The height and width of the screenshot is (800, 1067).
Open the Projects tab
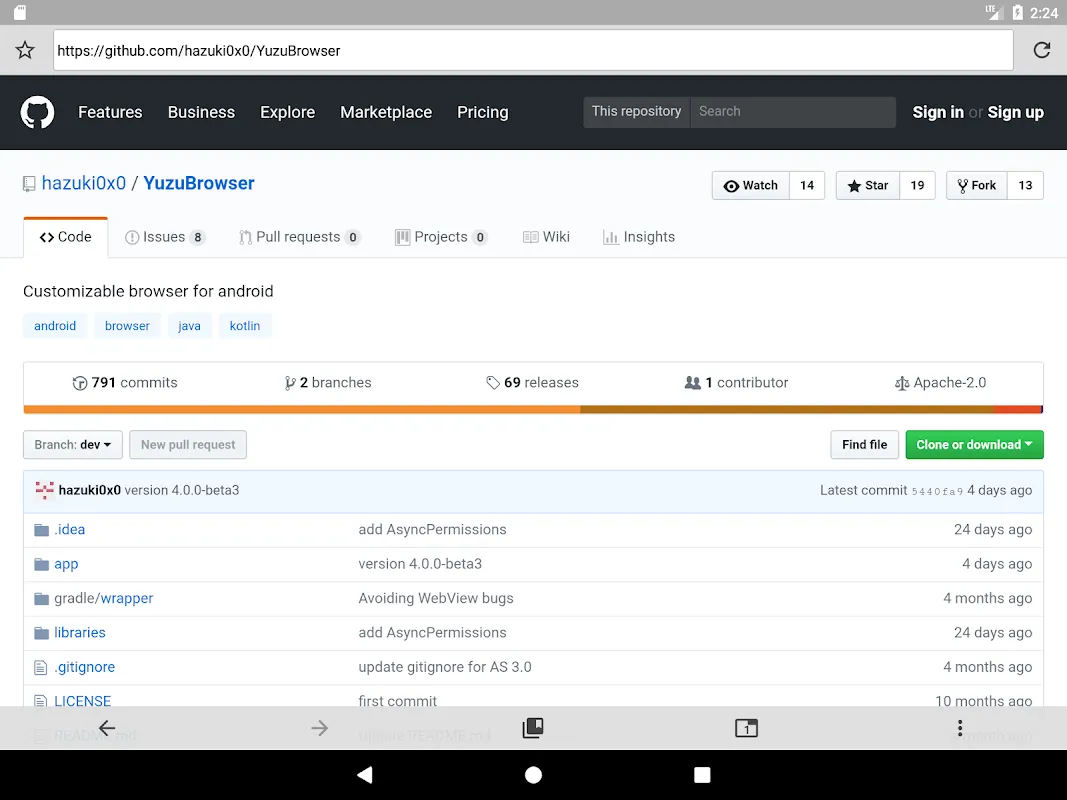441,237
